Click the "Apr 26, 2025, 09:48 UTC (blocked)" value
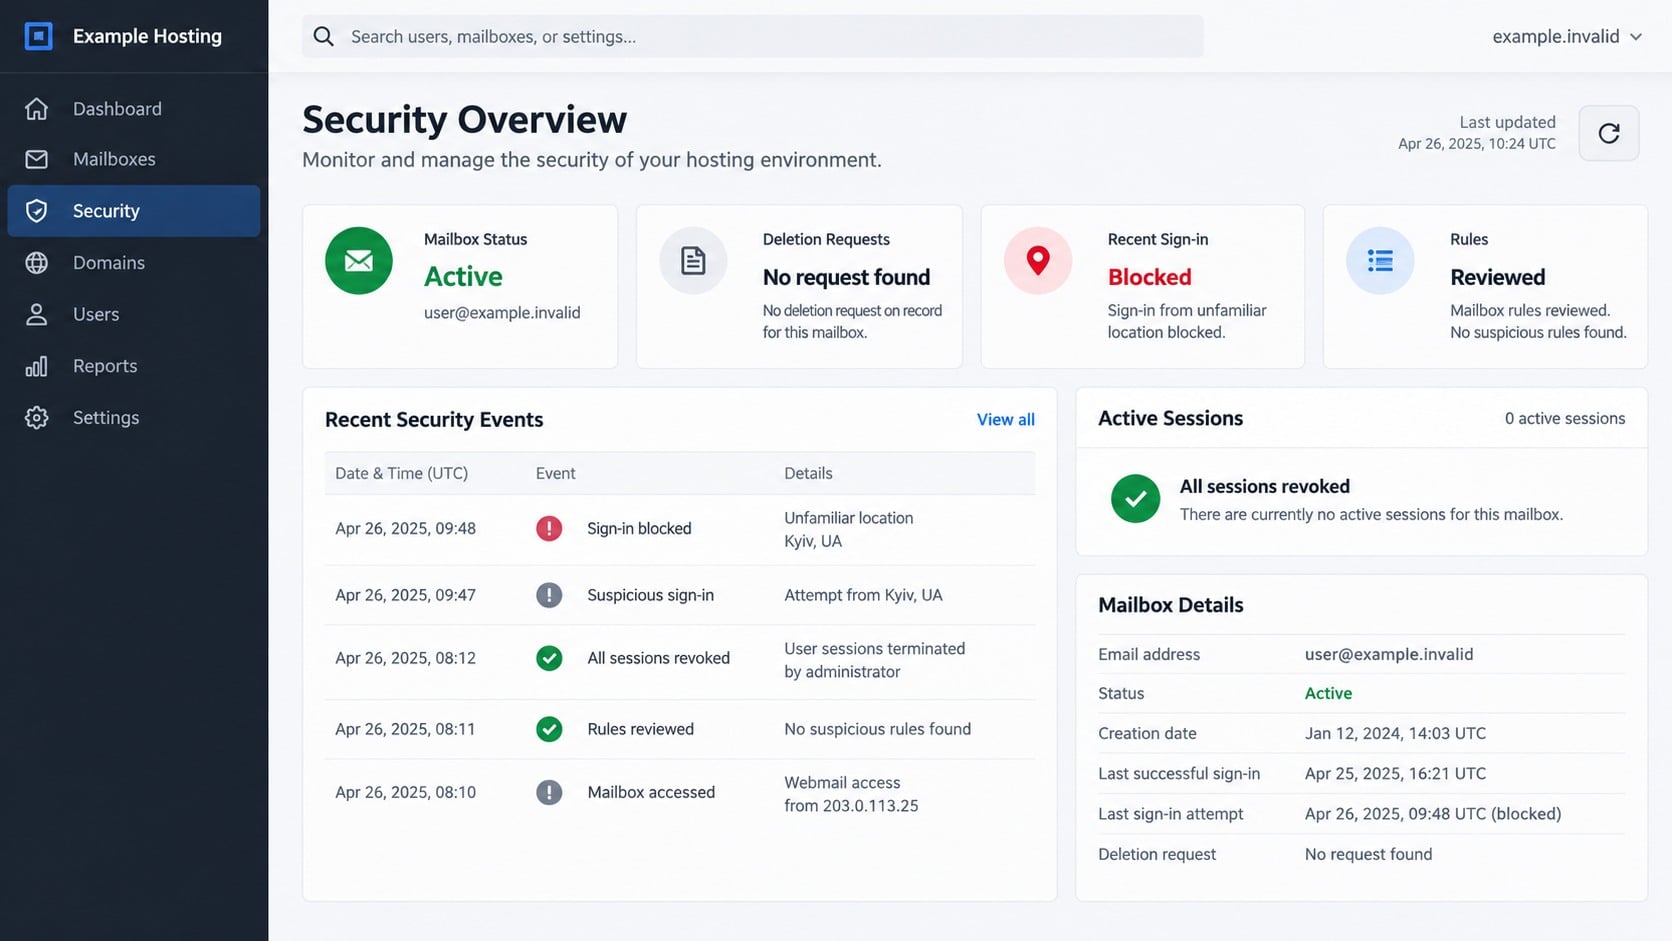The image size is (1672, 941). pyautogui.click(x=1432, y=814)
